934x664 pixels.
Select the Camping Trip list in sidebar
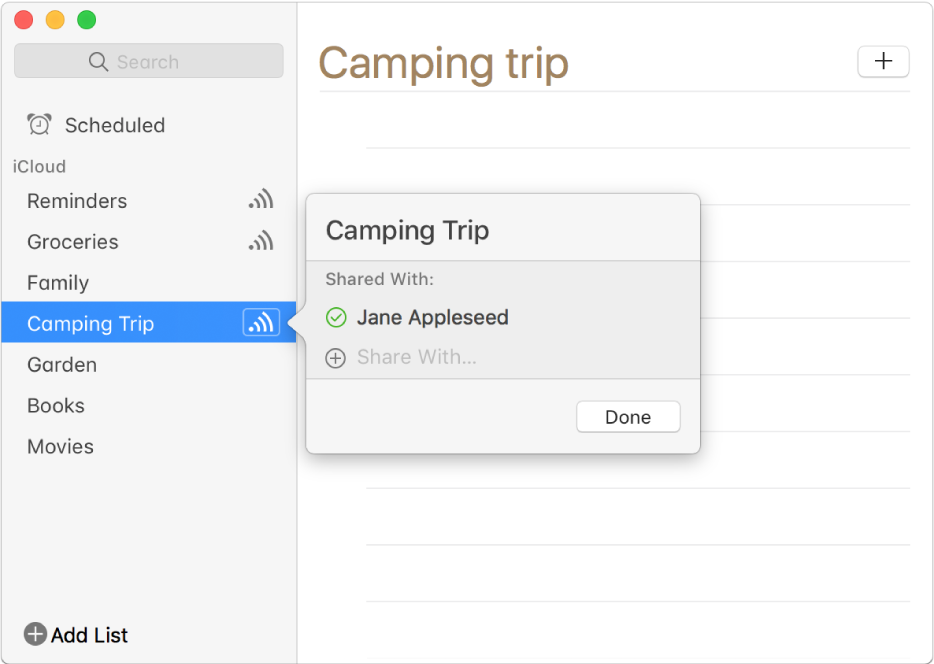pyautogui.click(x=149, y=322)
